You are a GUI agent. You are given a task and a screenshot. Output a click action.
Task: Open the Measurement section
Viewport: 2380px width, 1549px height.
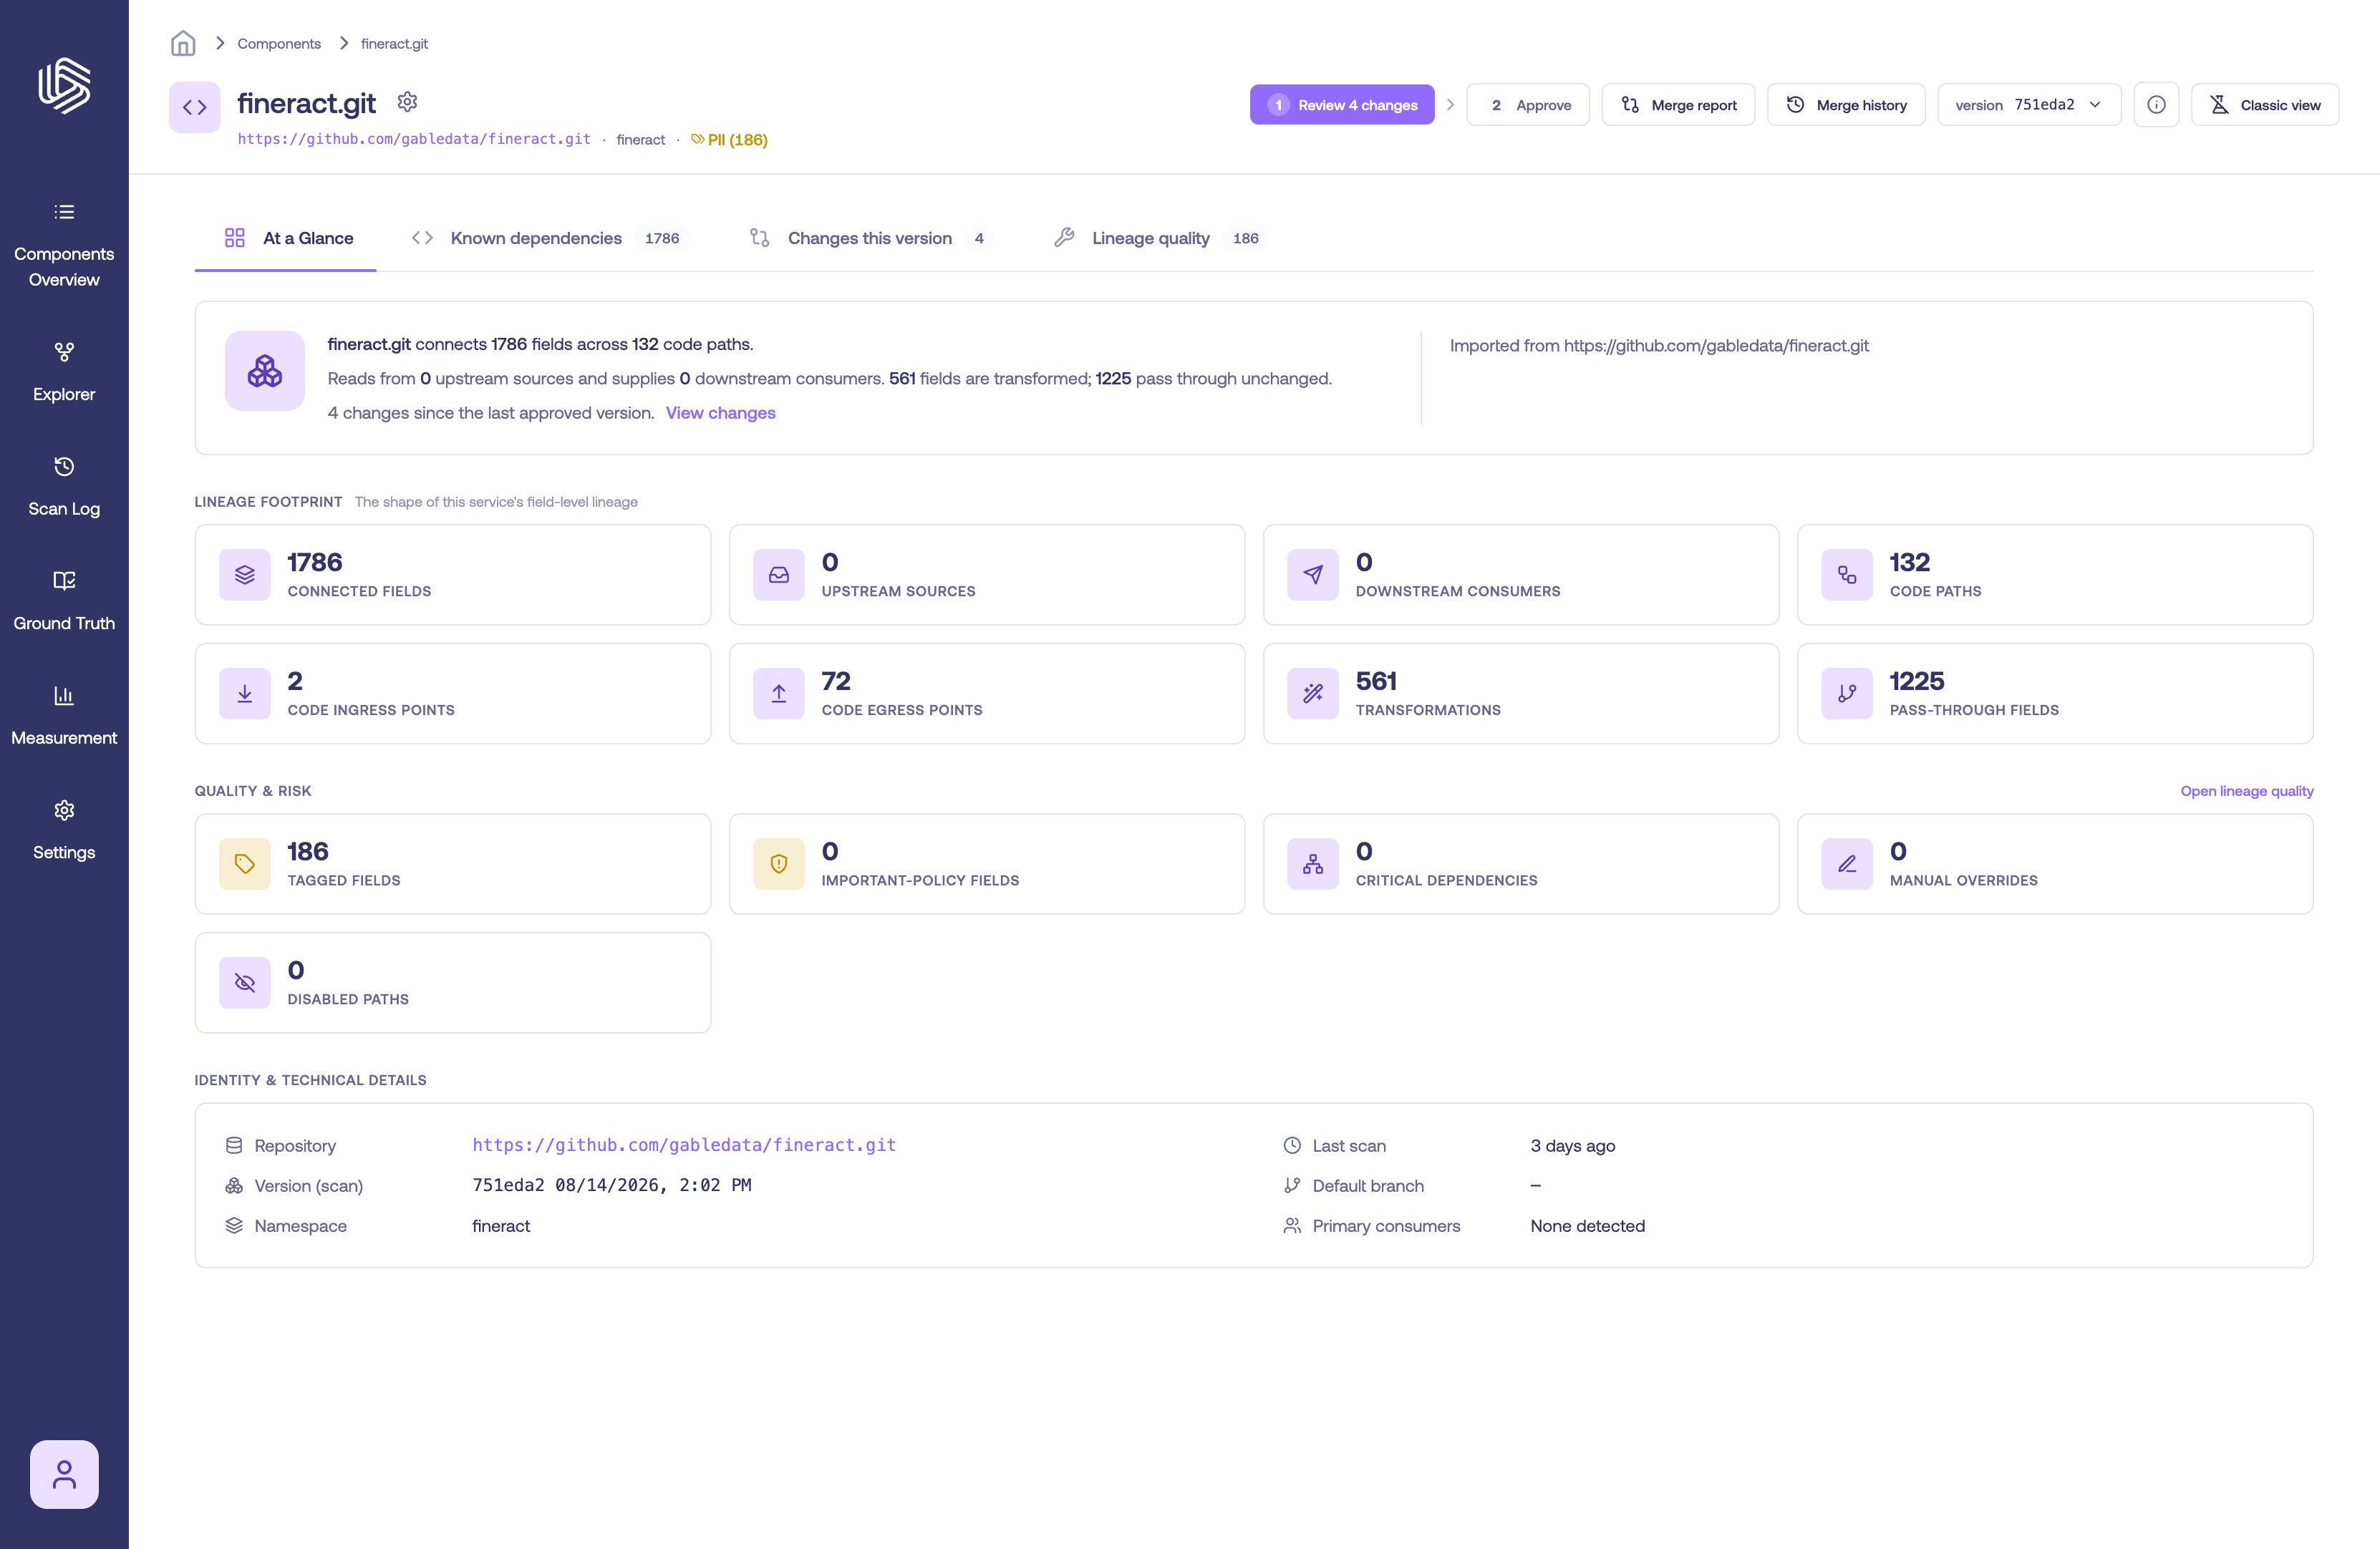64,716
